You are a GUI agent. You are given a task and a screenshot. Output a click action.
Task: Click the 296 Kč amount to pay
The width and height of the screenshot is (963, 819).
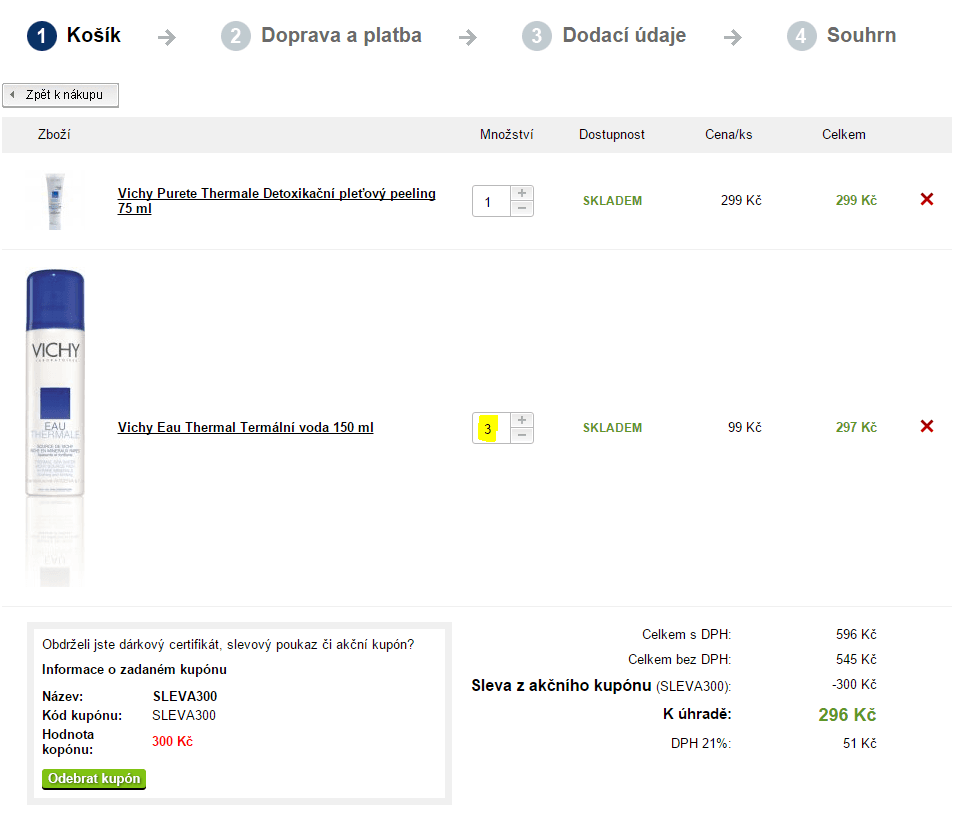click(848, 715)
